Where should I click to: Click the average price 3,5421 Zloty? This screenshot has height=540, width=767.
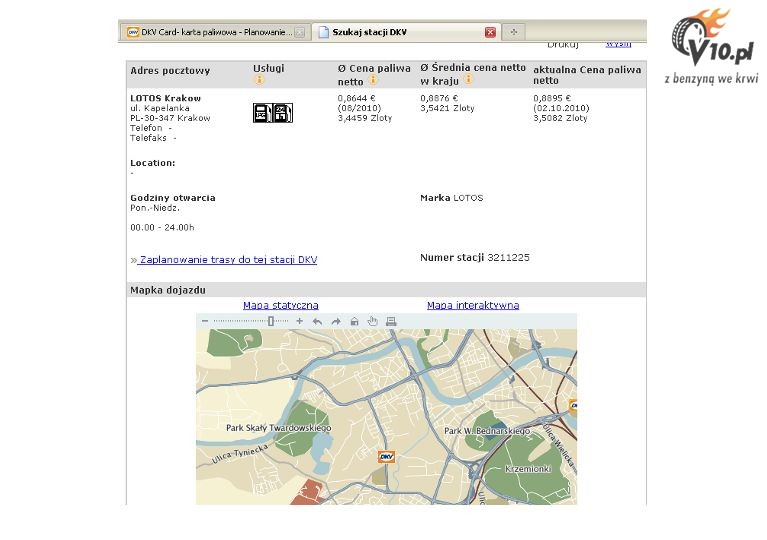coord(447,108)
